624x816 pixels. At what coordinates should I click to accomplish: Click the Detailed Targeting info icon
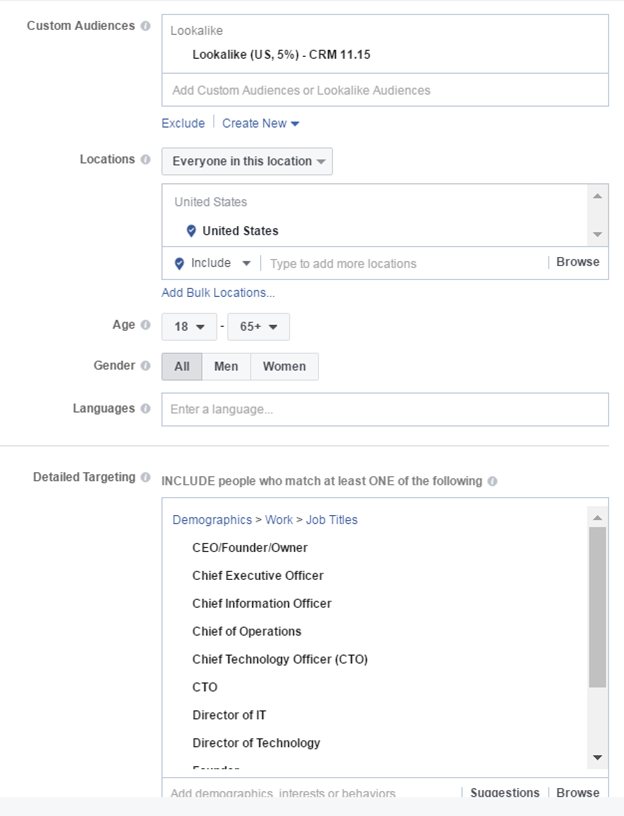point(146,478)
